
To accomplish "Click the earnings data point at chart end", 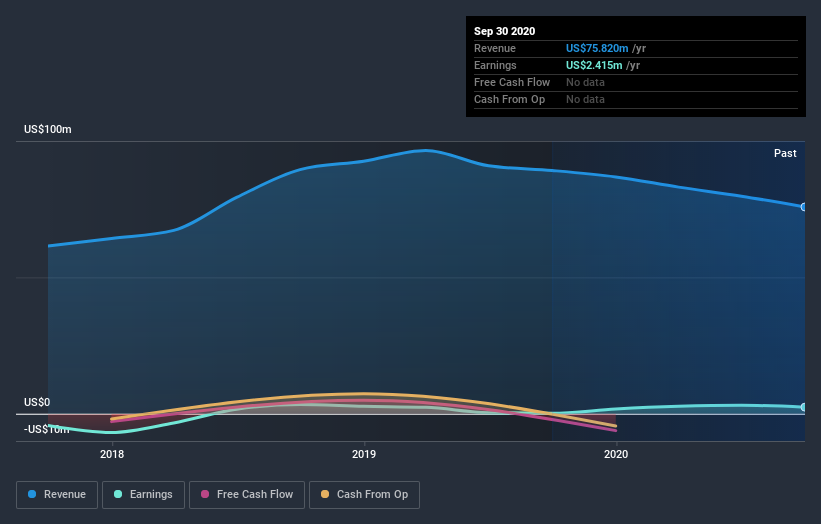I will pyautogui.click(x=804, y=407).
